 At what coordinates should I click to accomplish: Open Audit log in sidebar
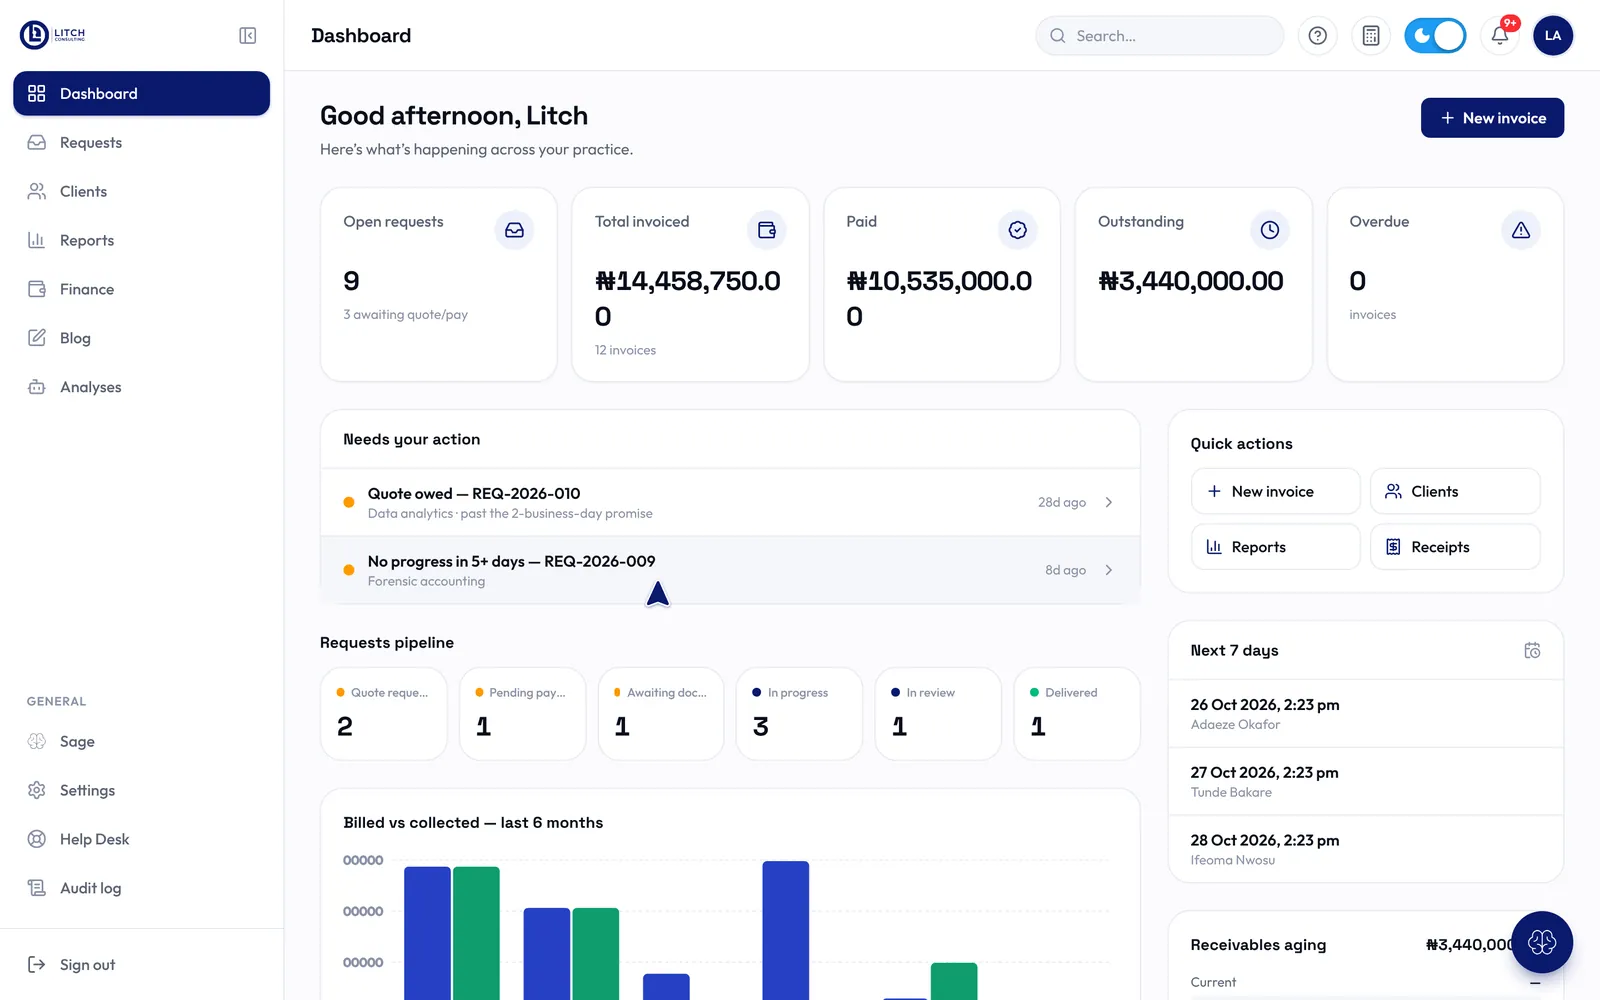(x=141, y=888)
